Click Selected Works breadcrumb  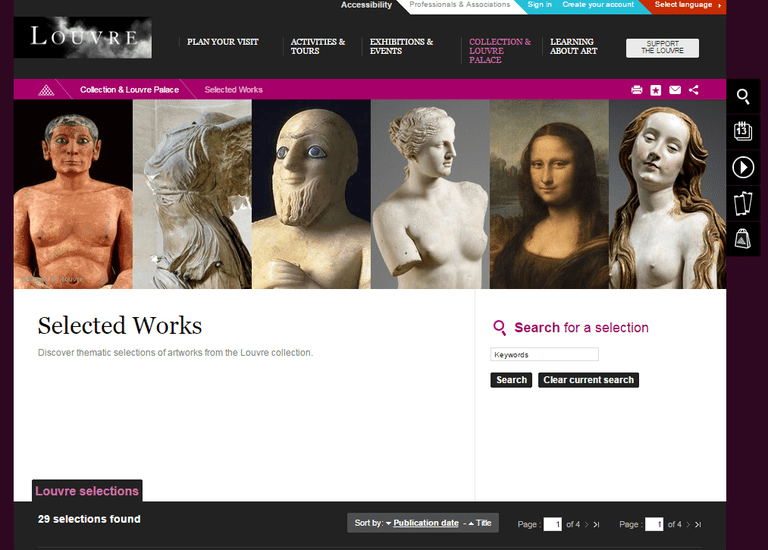coord(234,90)
